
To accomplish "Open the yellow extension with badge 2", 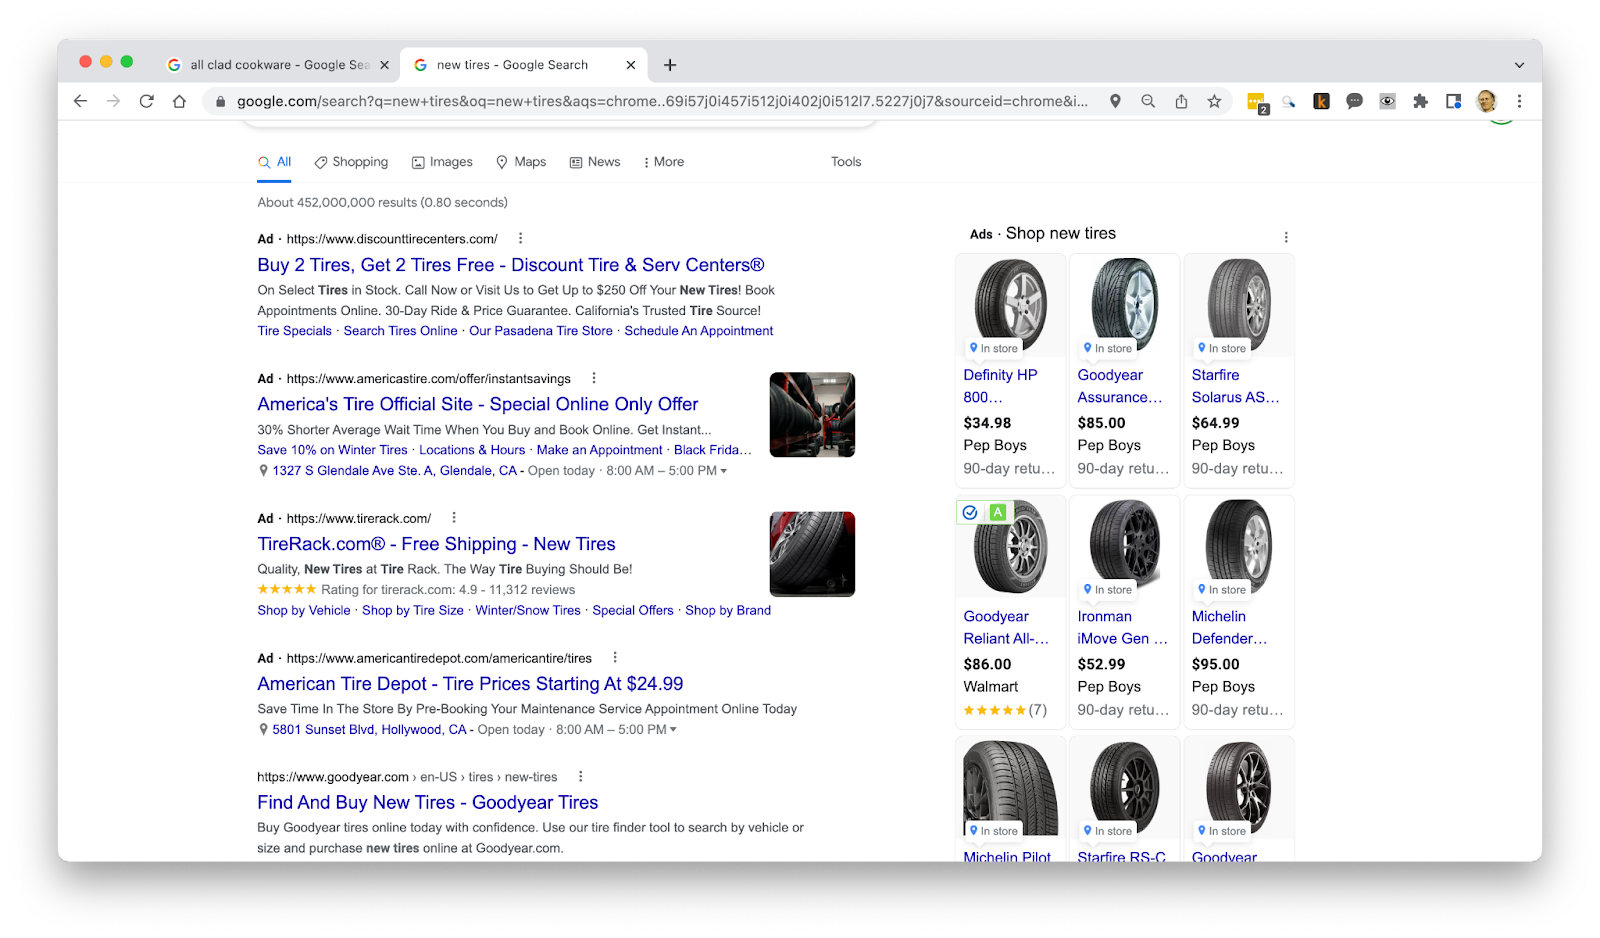I will coord(1257,102).
